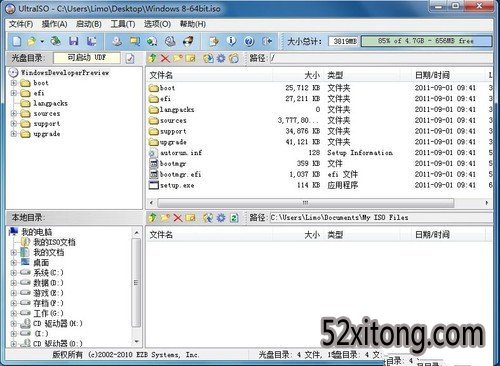500x366 pixels.
Task: Click the Compress ISO icon
Action: (152, 41)
